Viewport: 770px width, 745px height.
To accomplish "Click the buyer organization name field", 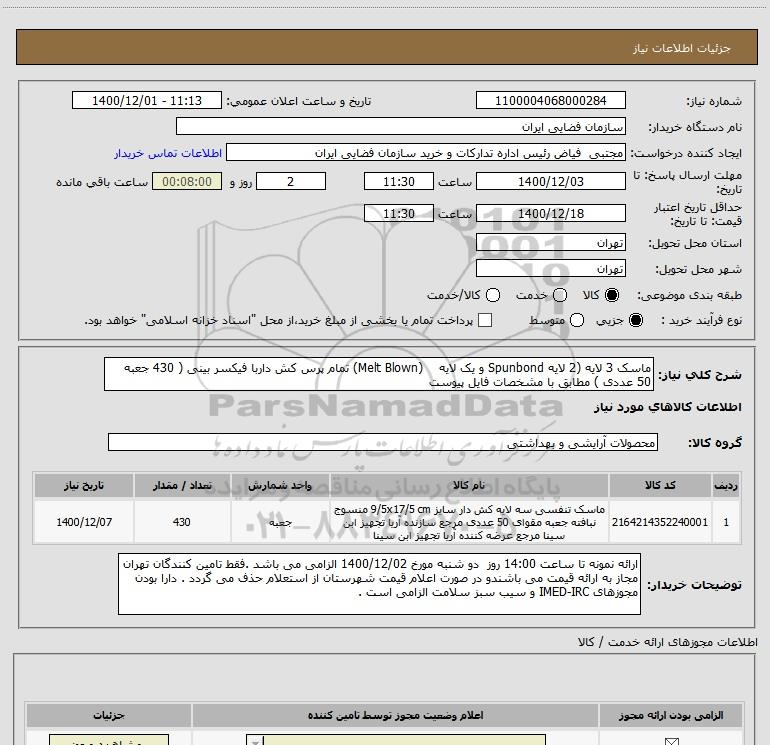I will (x=401, y=126).
